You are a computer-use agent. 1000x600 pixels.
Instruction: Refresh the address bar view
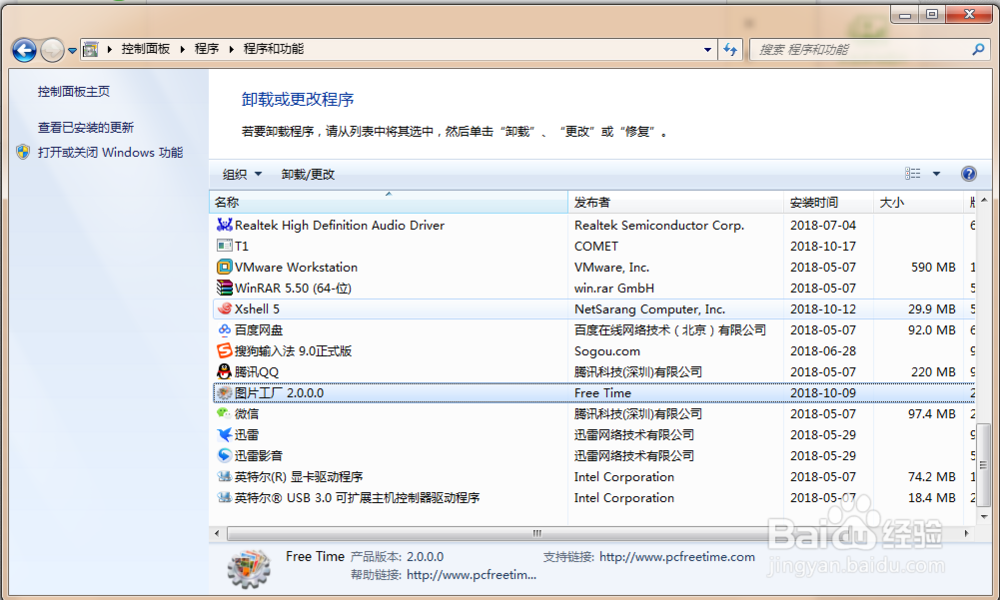(x=730, y=49)
